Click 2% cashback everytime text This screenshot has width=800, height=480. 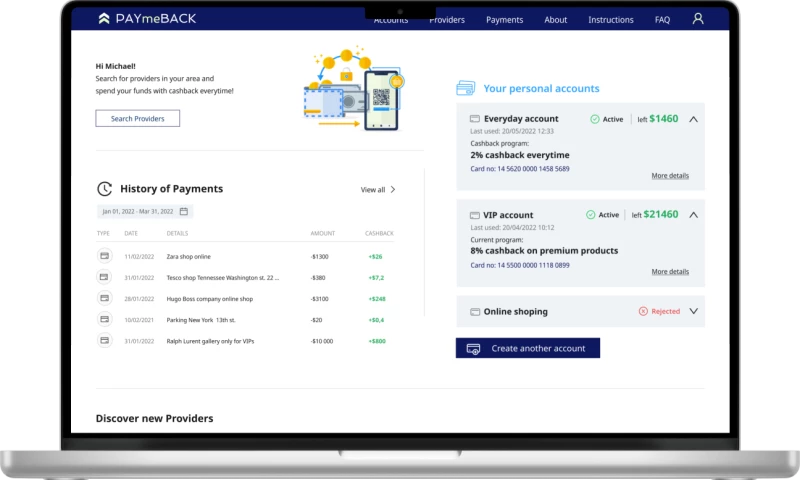click(520, 155)
